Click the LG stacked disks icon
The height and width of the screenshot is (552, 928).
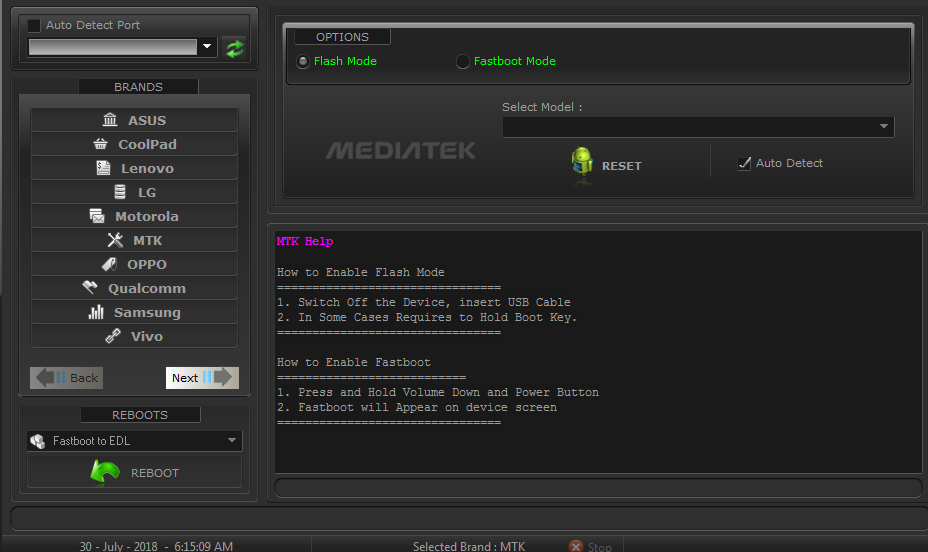tap(120, 192)
